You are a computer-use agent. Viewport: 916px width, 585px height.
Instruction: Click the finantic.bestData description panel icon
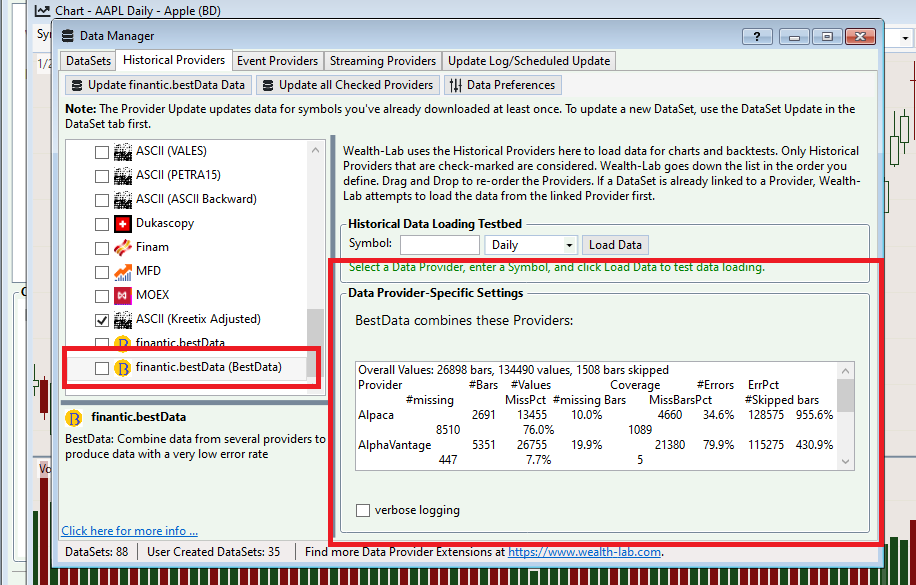pyautogui.click(x=74, y=418)
